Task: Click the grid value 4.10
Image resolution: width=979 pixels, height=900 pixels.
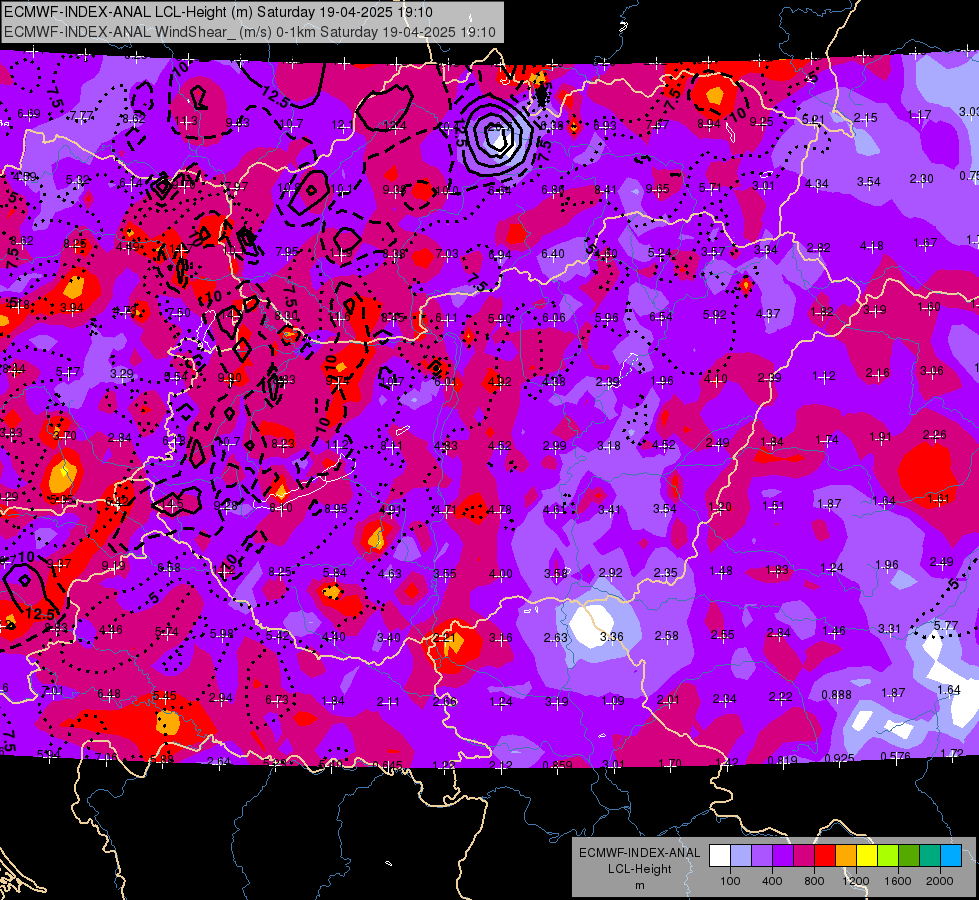Action: click(716, 378)
